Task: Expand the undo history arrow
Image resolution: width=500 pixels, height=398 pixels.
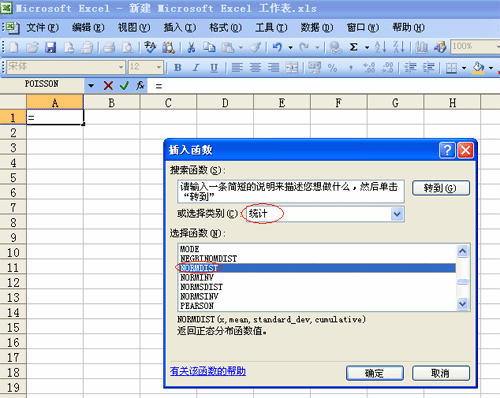Action: tap(290, 48)
